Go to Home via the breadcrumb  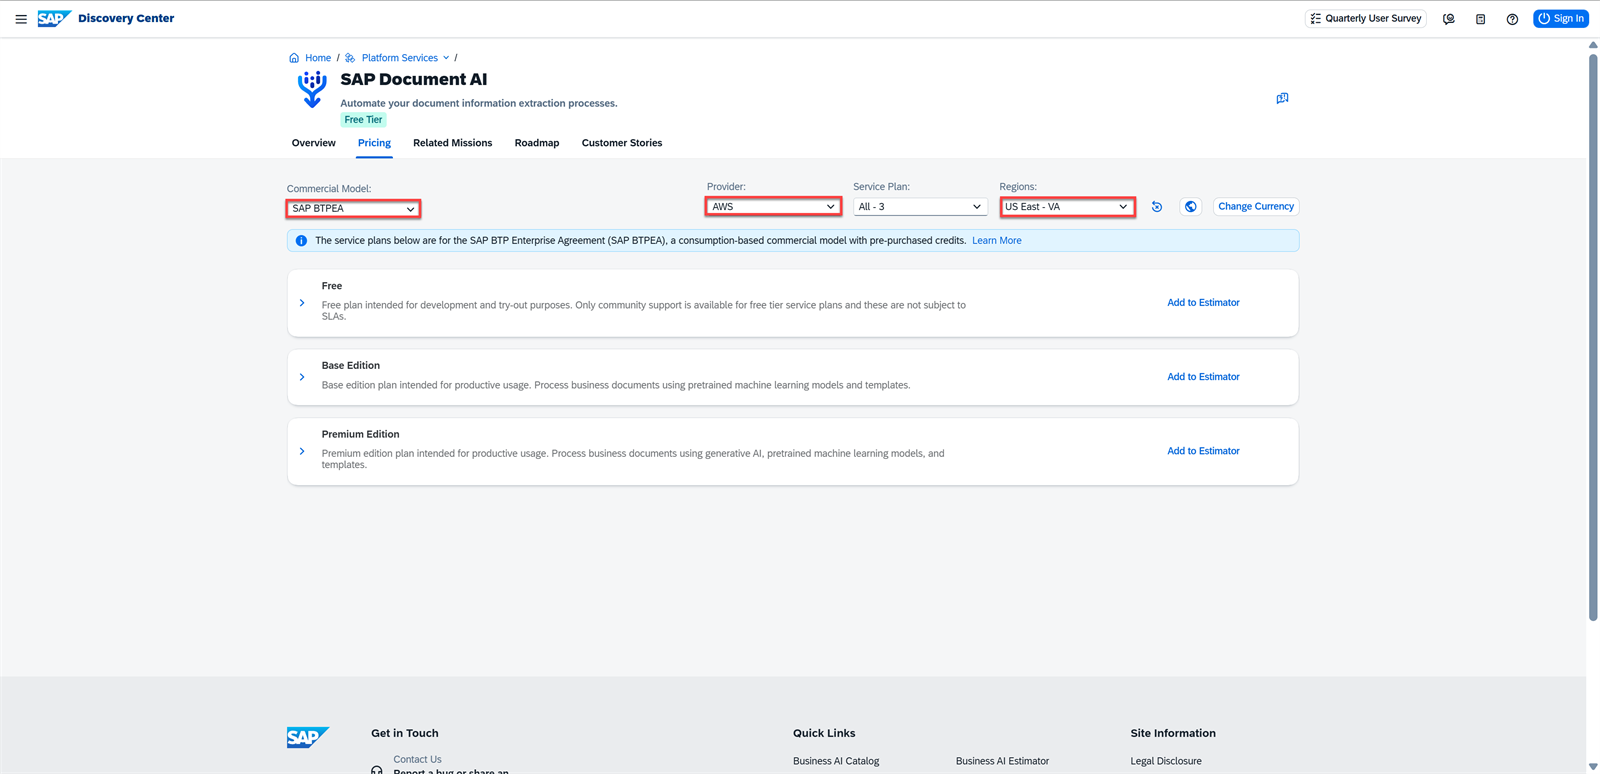pos(318,58)
